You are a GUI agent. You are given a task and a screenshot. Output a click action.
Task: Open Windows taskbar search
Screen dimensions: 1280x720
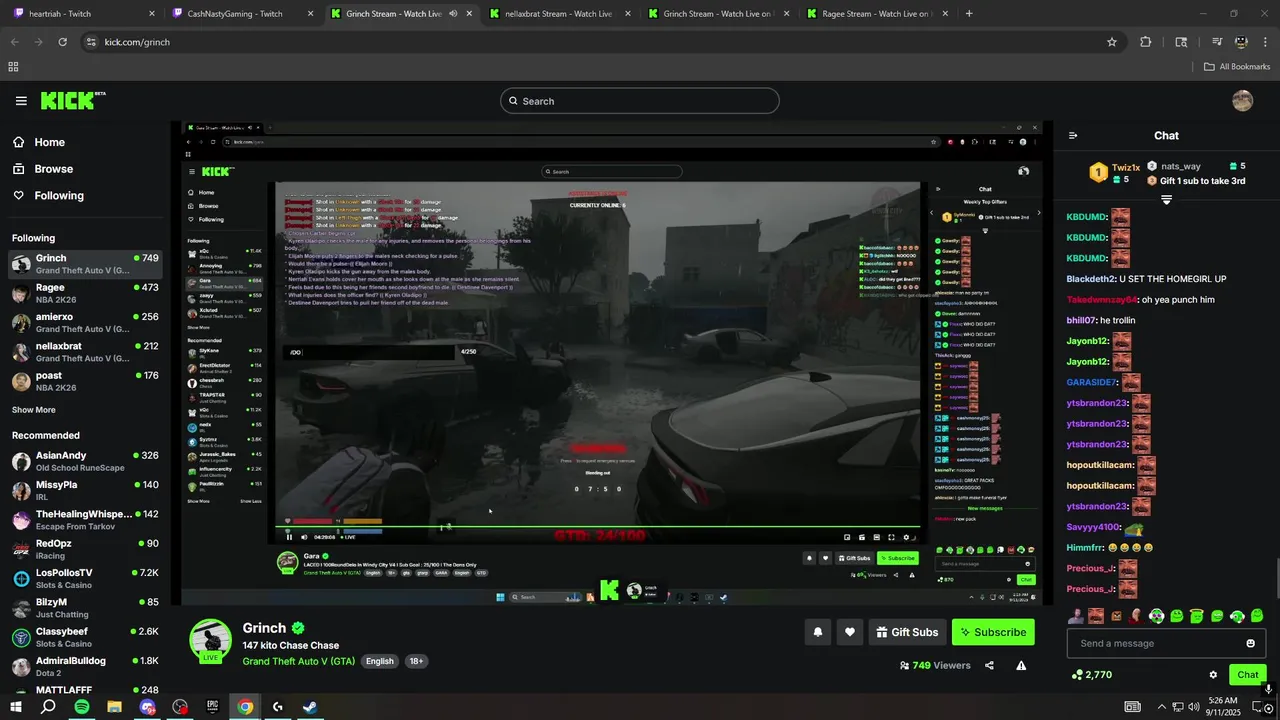click(48, 707)
